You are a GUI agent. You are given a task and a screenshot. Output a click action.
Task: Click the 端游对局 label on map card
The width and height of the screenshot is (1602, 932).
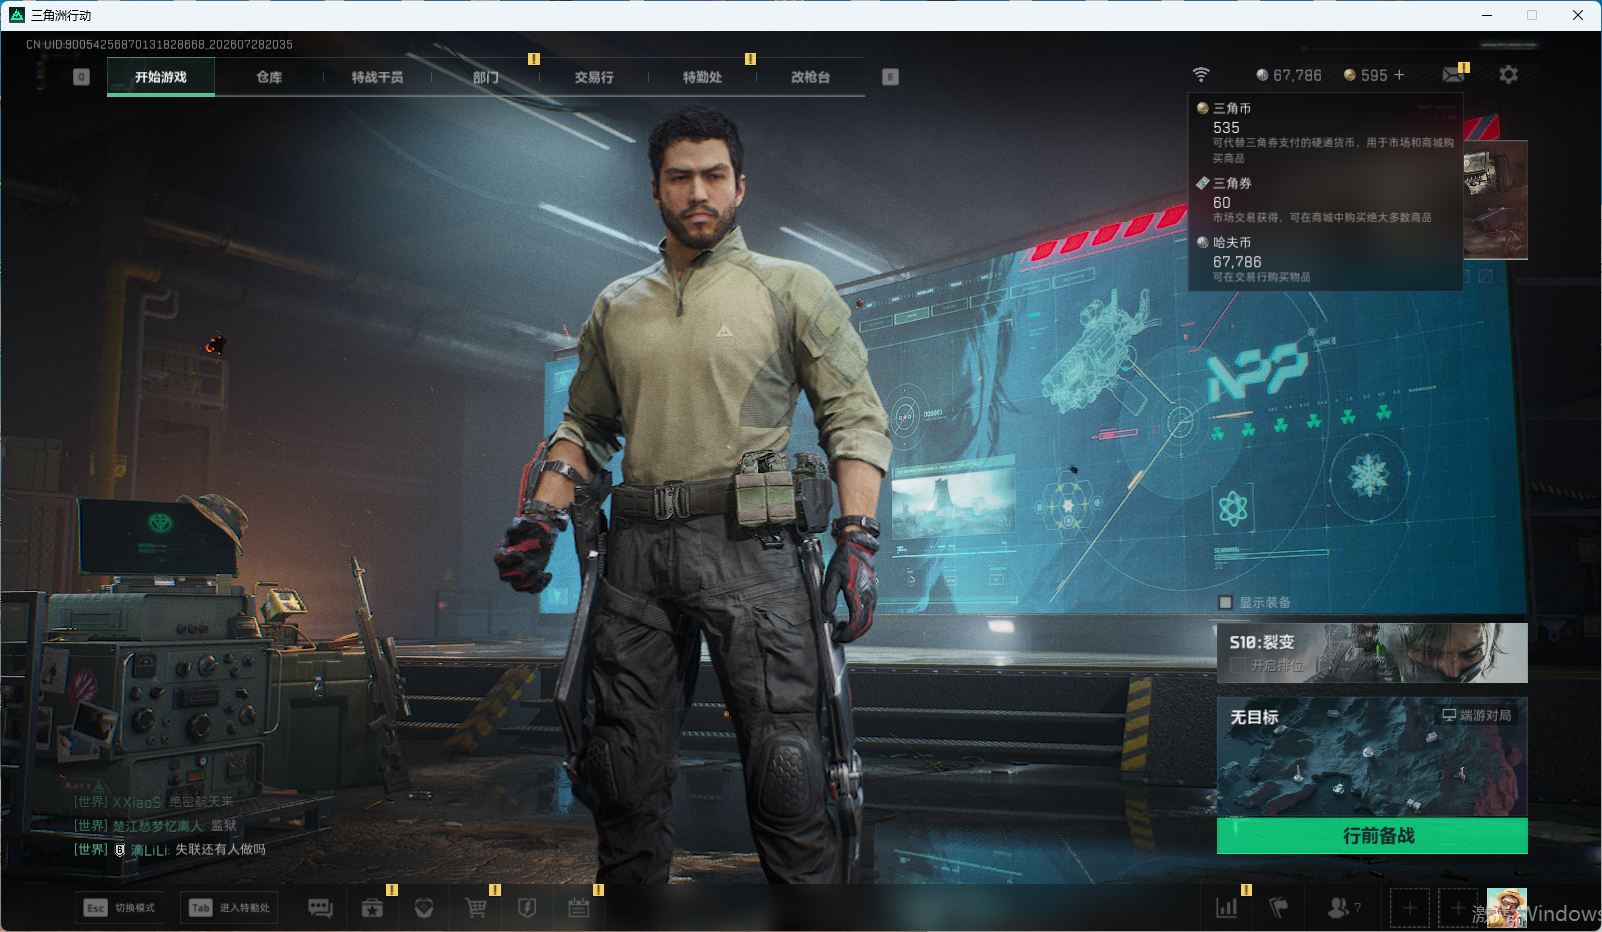(1477, 715)
